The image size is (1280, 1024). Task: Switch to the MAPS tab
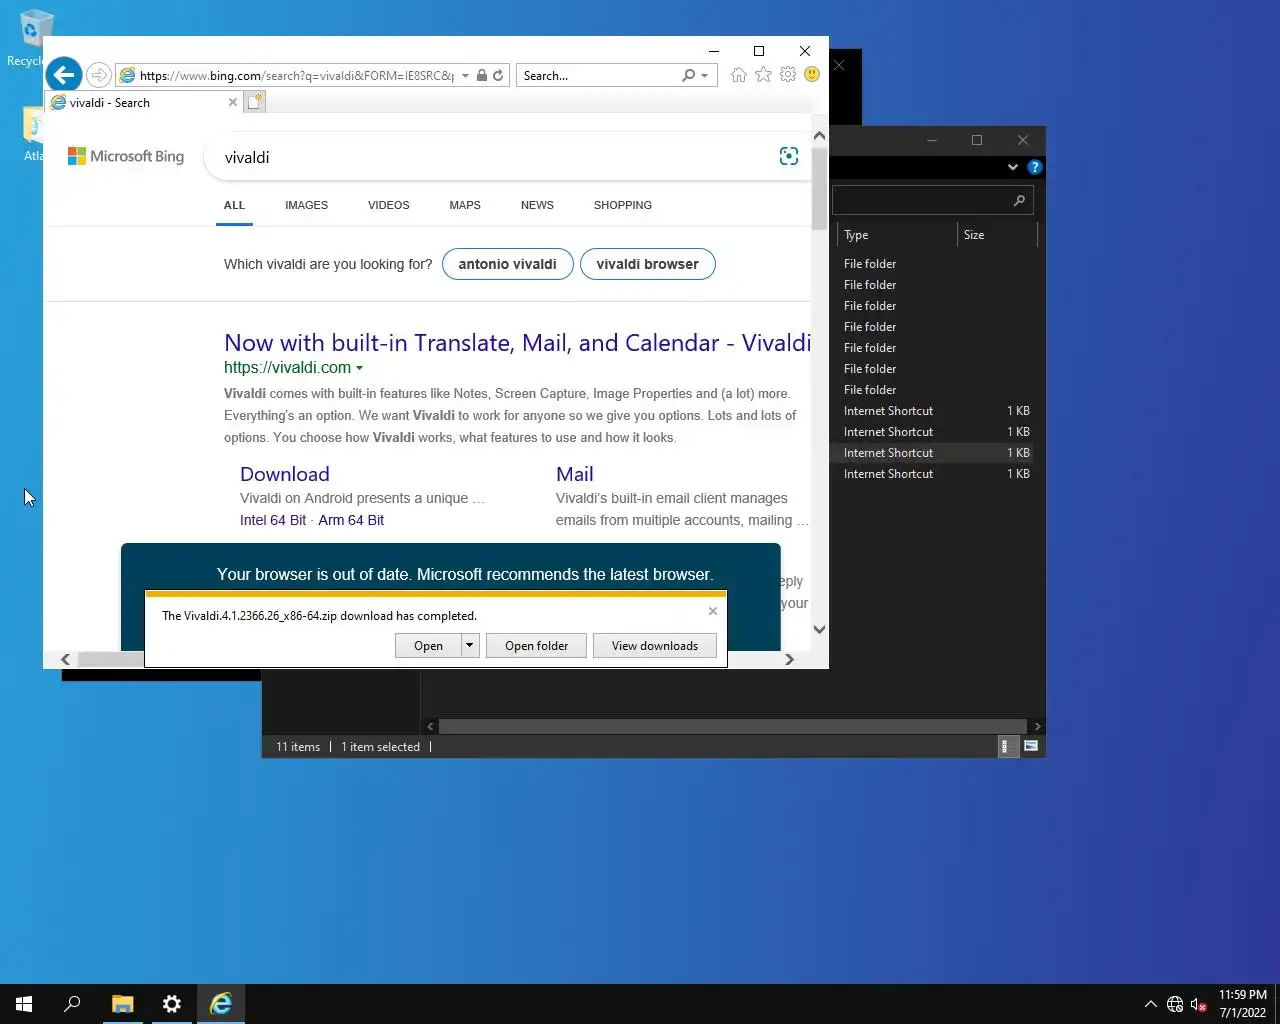465,205
